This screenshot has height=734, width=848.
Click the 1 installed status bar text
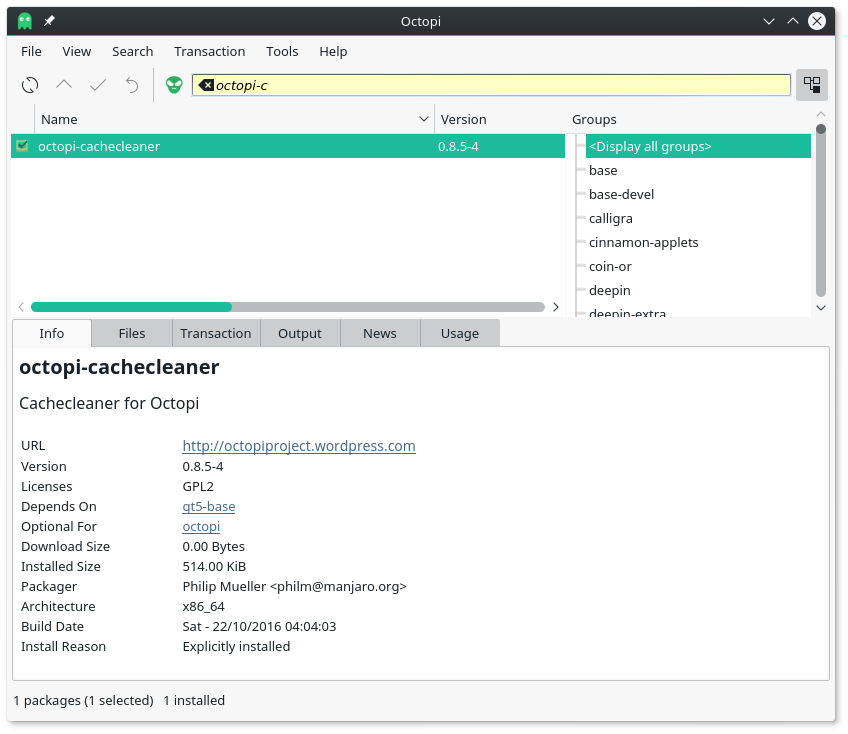[194, 700]
